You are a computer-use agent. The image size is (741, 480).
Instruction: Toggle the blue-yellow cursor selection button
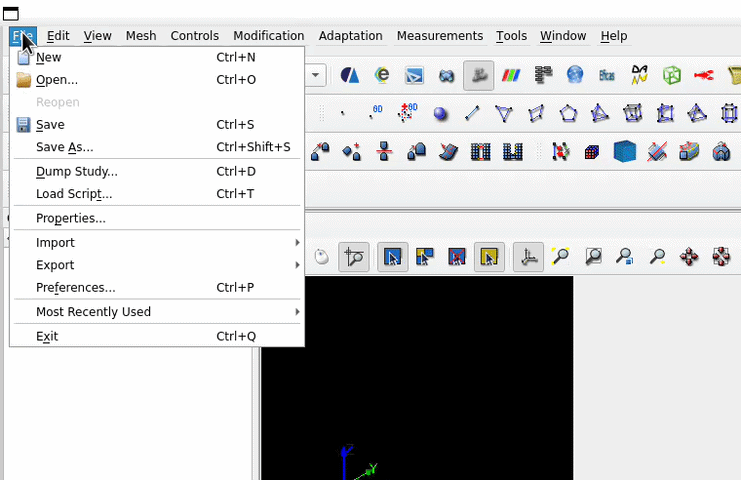[x=425, y=257]
